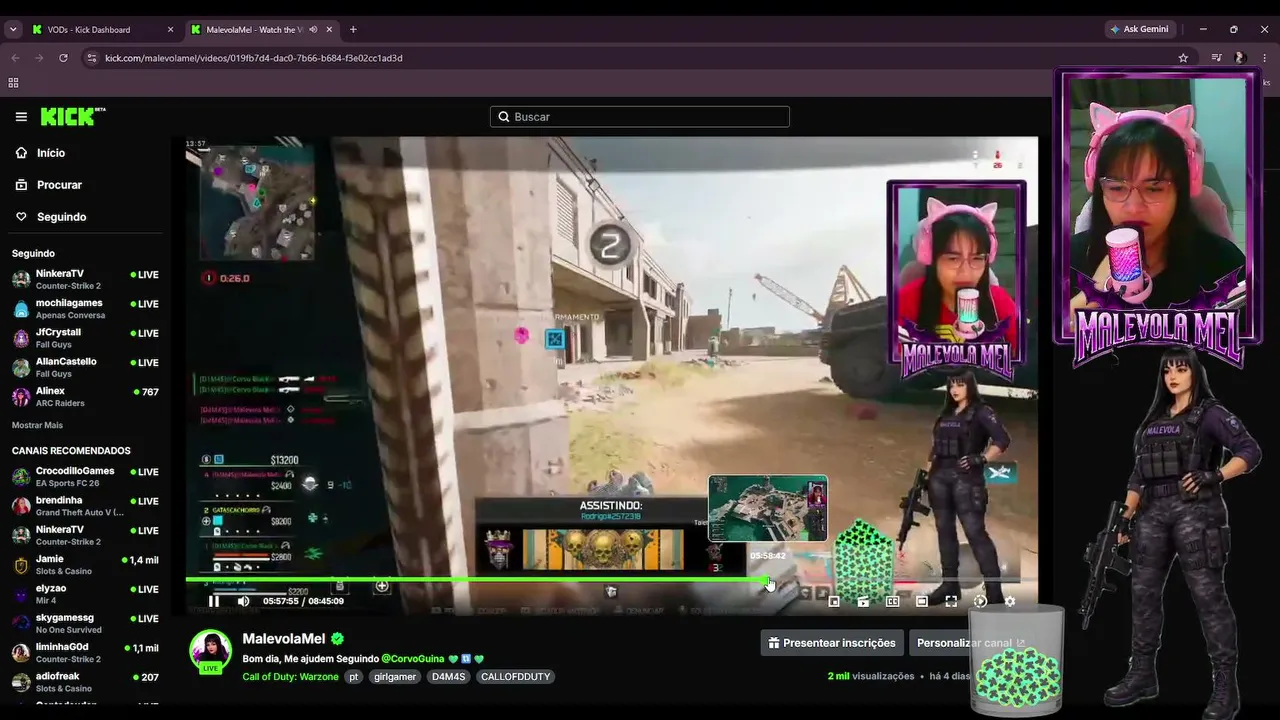
Task: Click the JfCrystall avatar icon
Action: pyautogui.click(x=21, y=338)
